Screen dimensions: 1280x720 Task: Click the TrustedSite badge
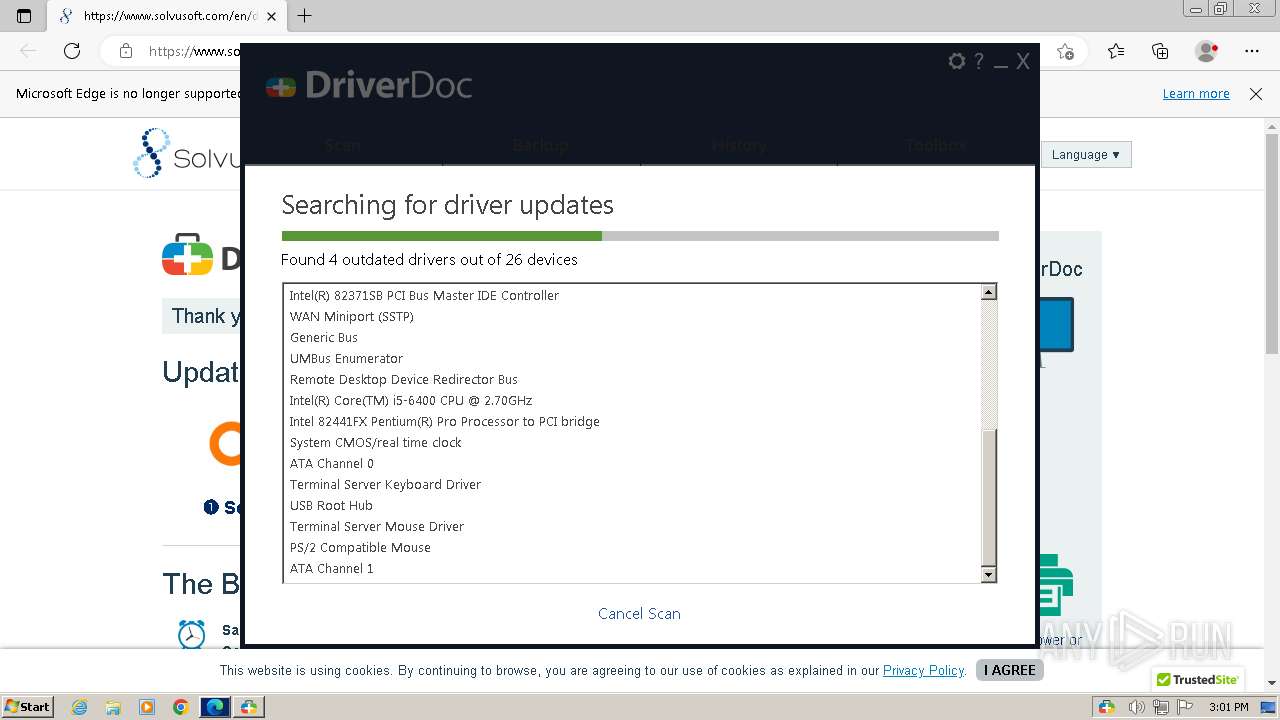point(1198,680)
